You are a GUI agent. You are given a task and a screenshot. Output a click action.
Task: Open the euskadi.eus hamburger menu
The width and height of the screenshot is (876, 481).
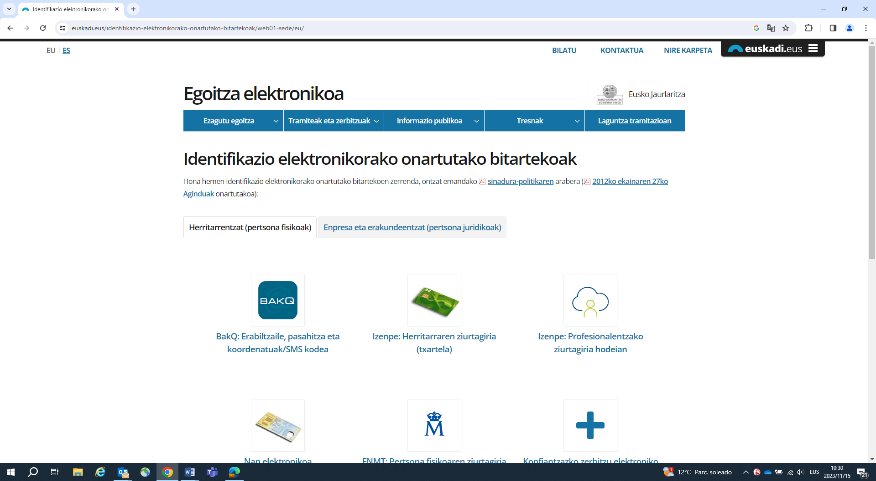(x=813, y=48)
